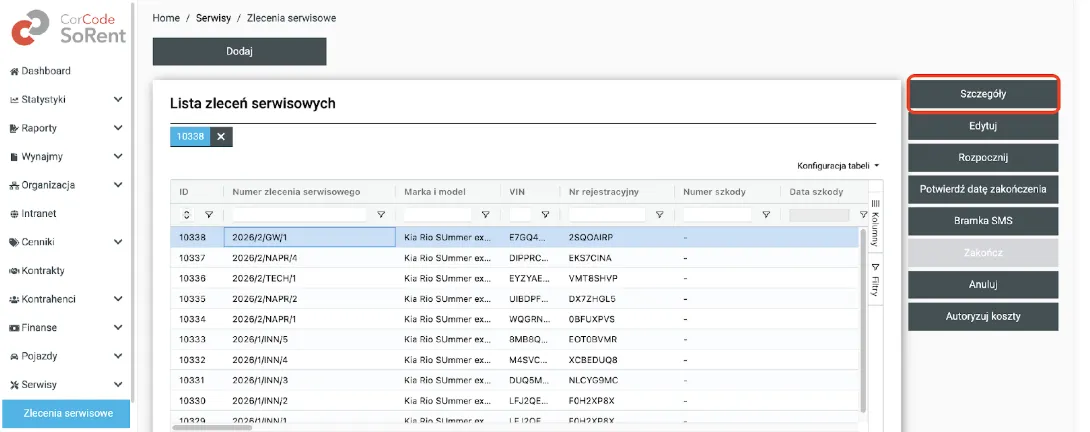
Task: Click the Autoryzuj koszty button
Action: (x=983, y=316)
